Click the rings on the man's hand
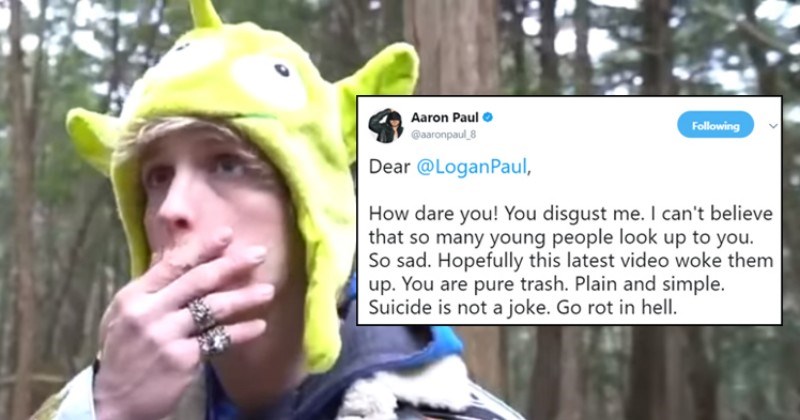This screenshot has width=800, height=420. pos(208,328)
